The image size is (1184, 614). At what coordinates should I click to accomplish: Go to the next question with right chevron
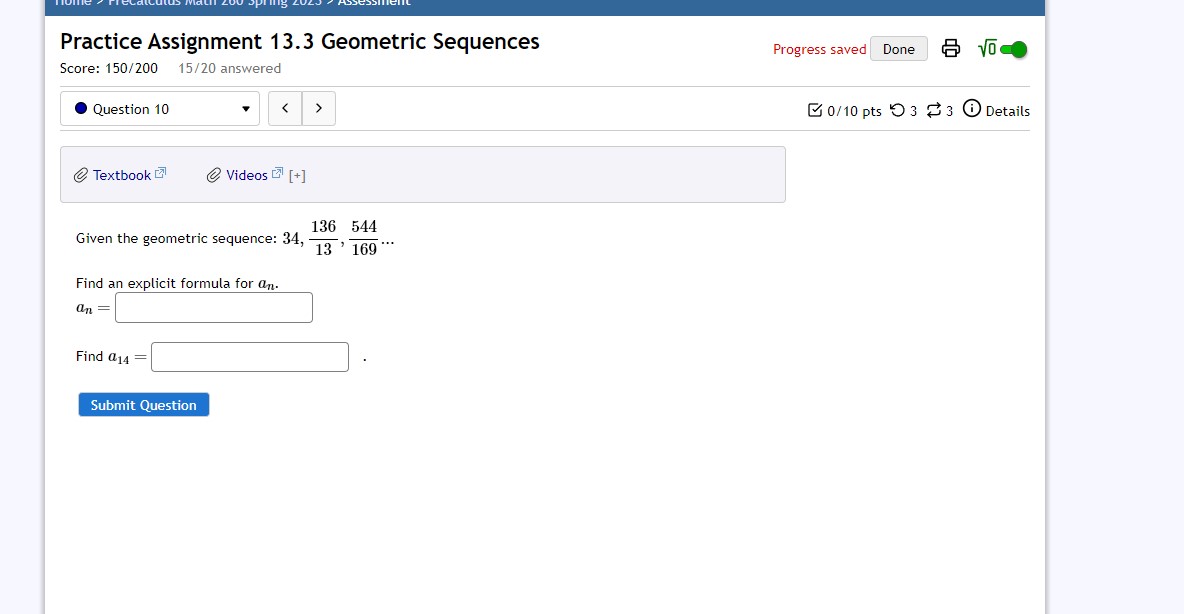point(318,108)
